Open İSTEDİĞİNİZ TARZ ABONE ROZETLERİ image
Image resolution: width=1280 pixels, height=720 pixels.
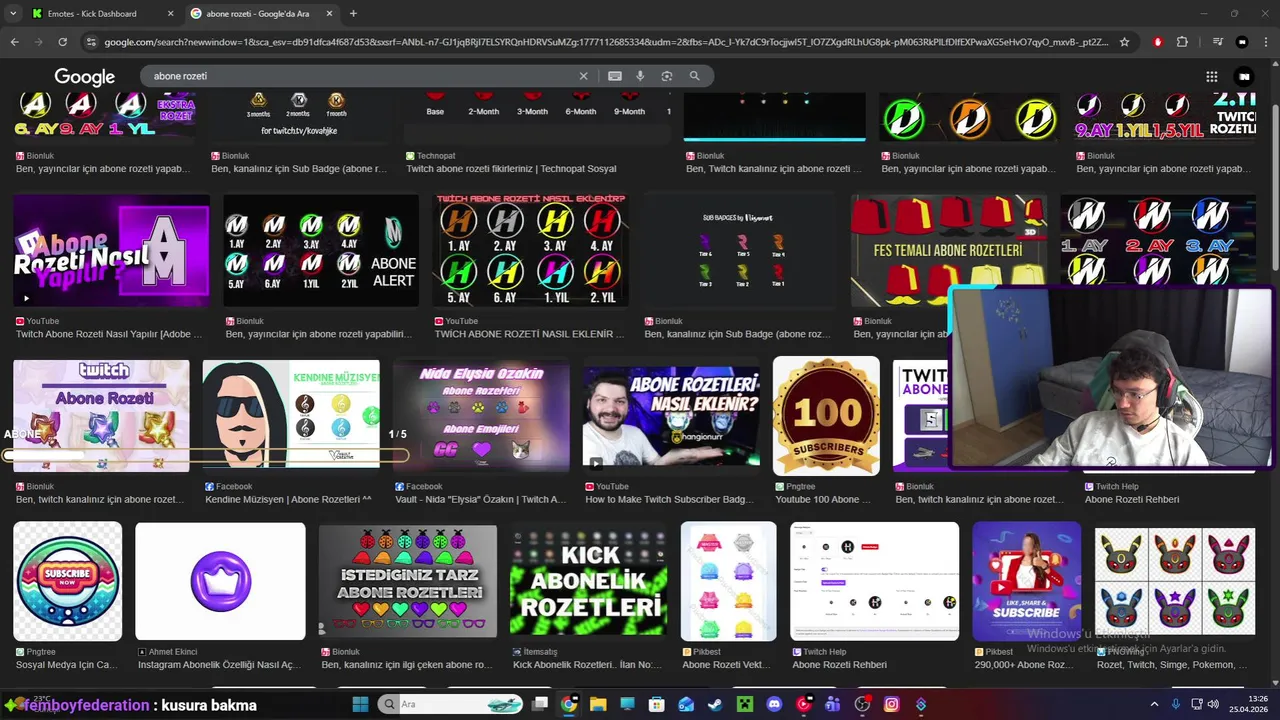coord(408,580)
